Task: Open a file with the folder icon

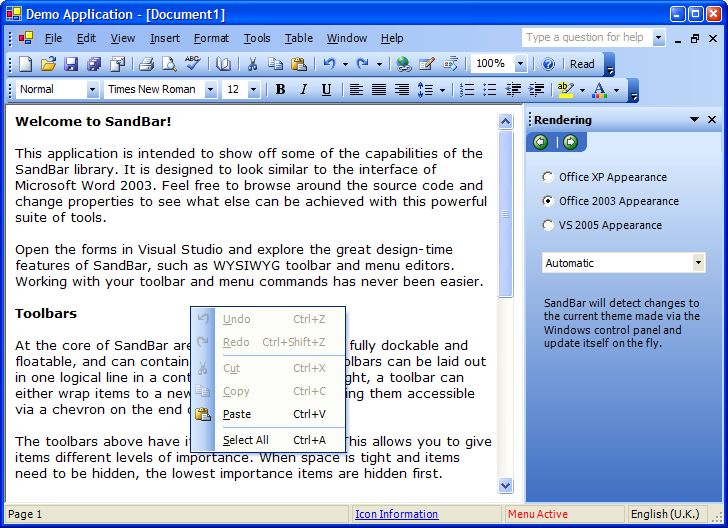Action: [48, 64]
